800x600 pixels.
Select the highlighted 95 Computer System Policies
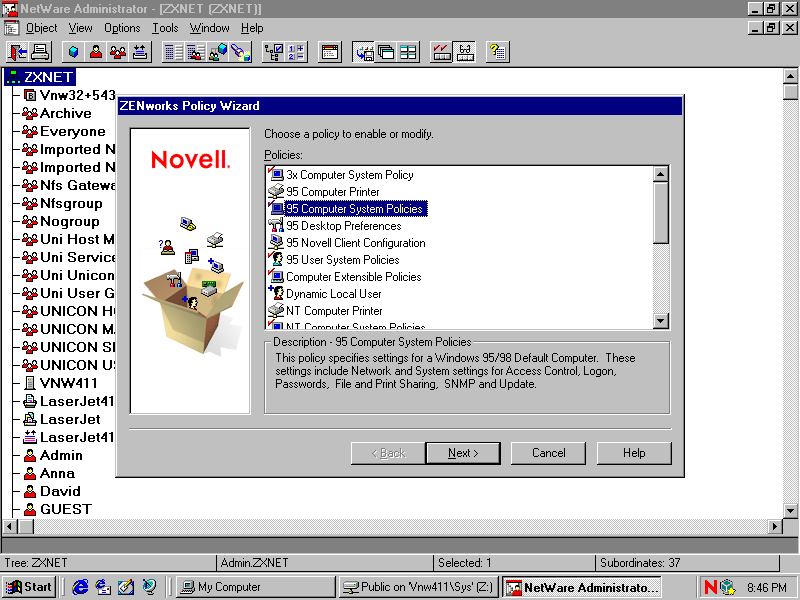(x=354, y=209)
